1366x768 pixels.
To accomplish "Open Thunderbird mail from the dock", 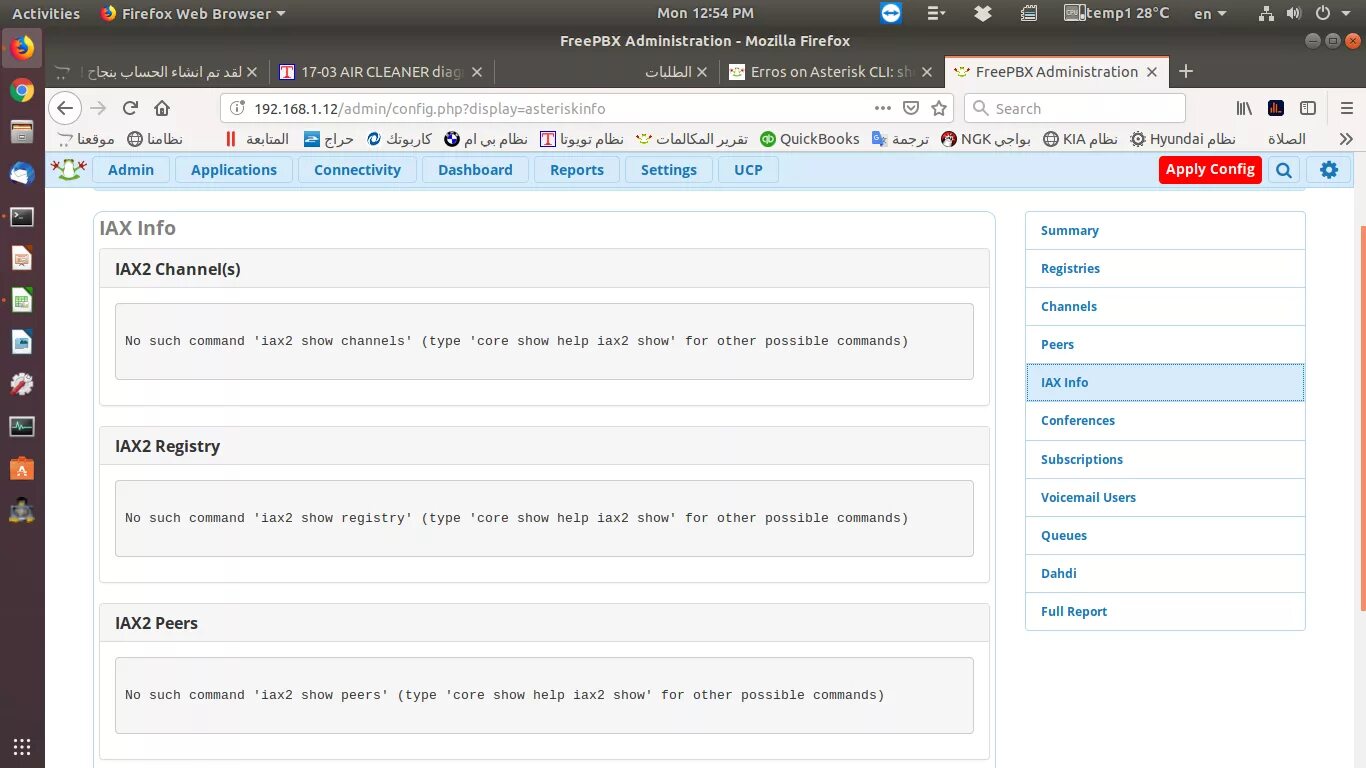I will point(22,174).
